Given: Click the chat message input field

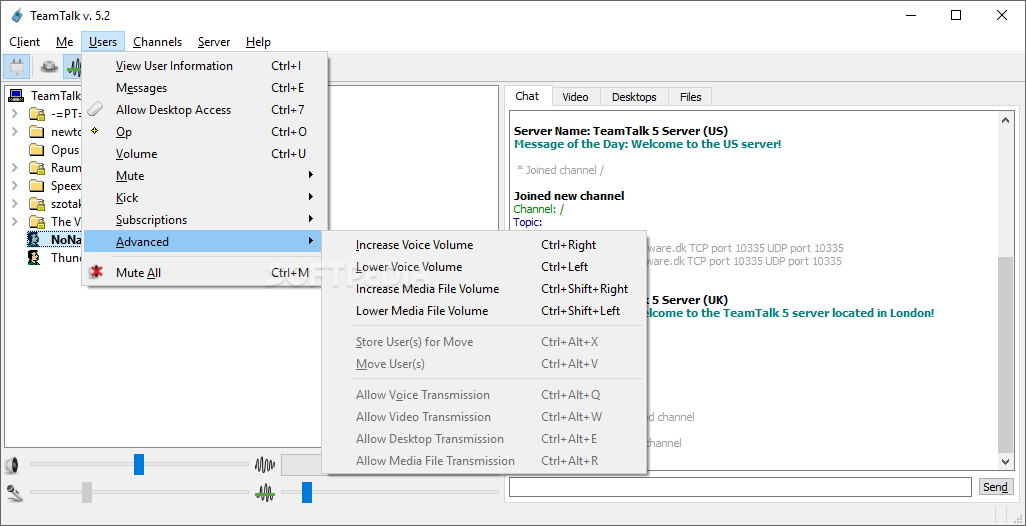Looking at the screenshot, I should click(x=740, y=487).
